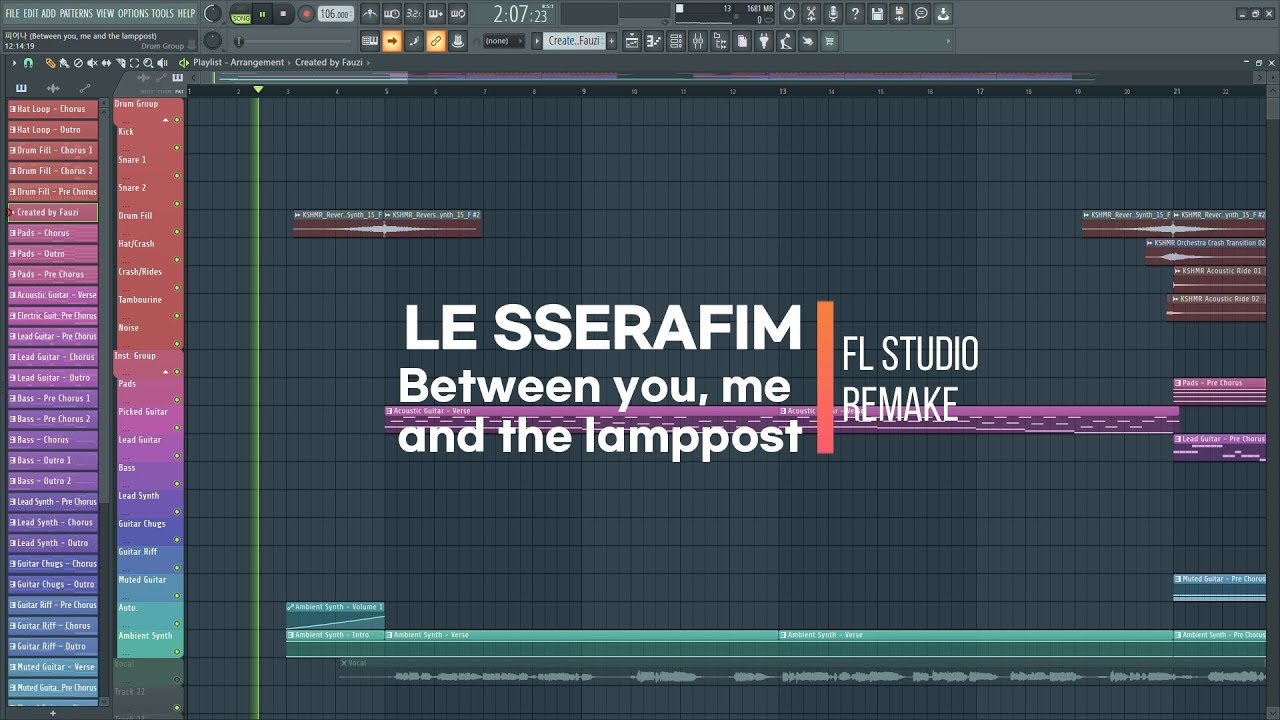Collapse the Inst. Group track group
The height and width of the screenshot is (720, 1280).
coord(165,372)
